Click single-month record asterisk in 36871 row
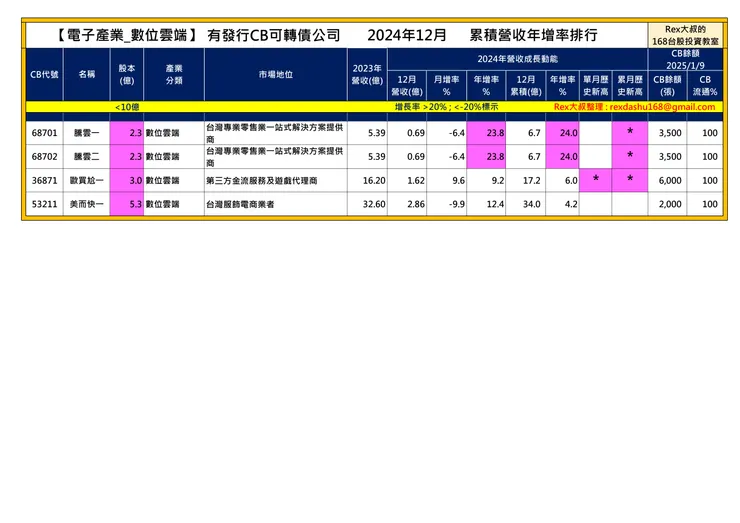The image size is (740, 523). (x=596, y=179)
